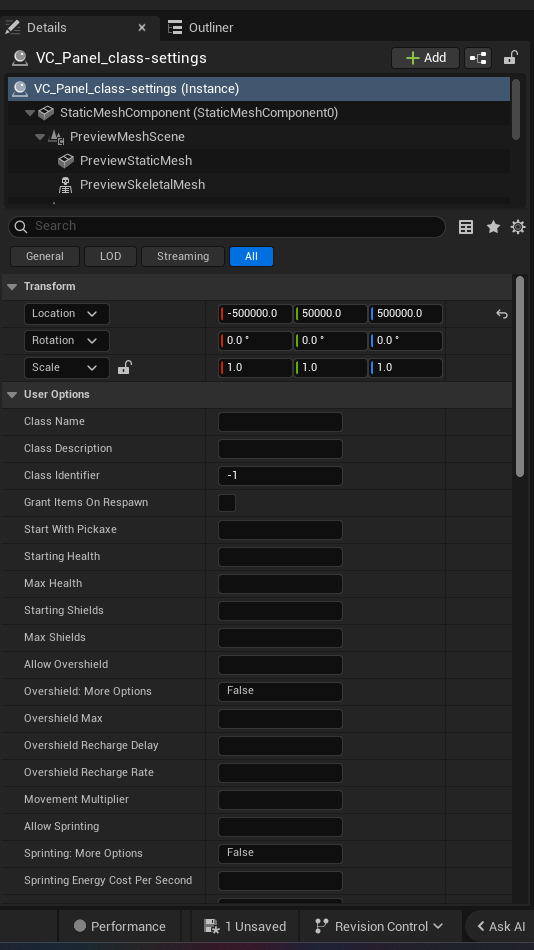Click the PreviewStaticMesh cube icon
Screen dimensions: 534x950
[65, 161]
